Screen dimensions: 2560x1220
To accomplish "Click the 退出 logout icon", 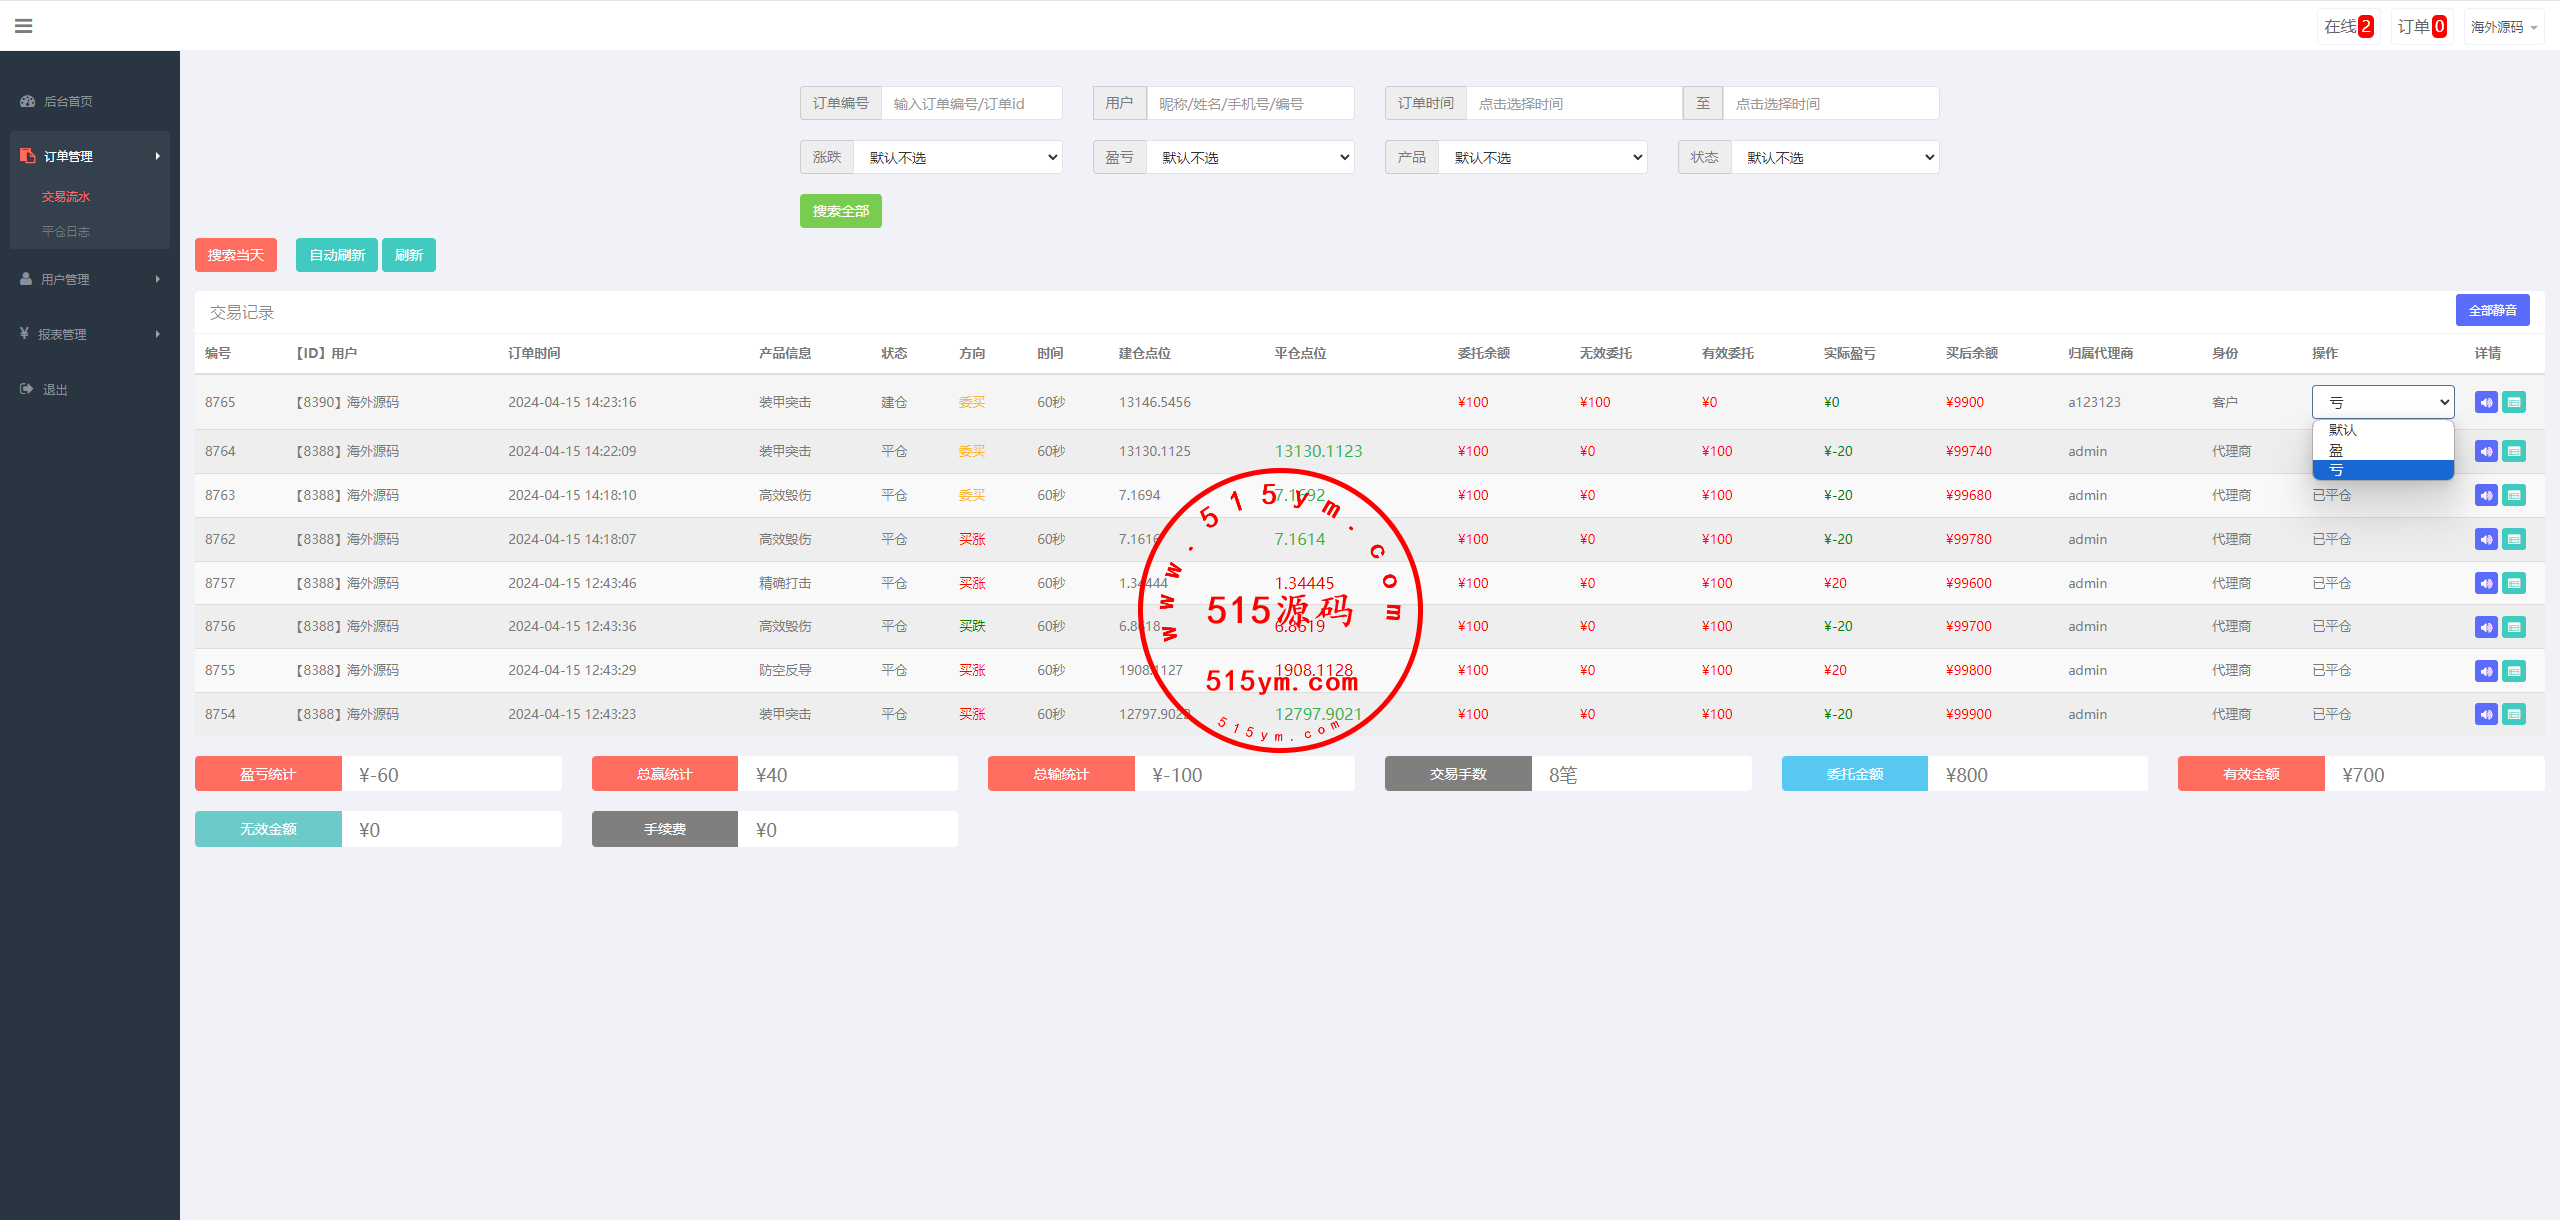I will [x=26, y=389].
